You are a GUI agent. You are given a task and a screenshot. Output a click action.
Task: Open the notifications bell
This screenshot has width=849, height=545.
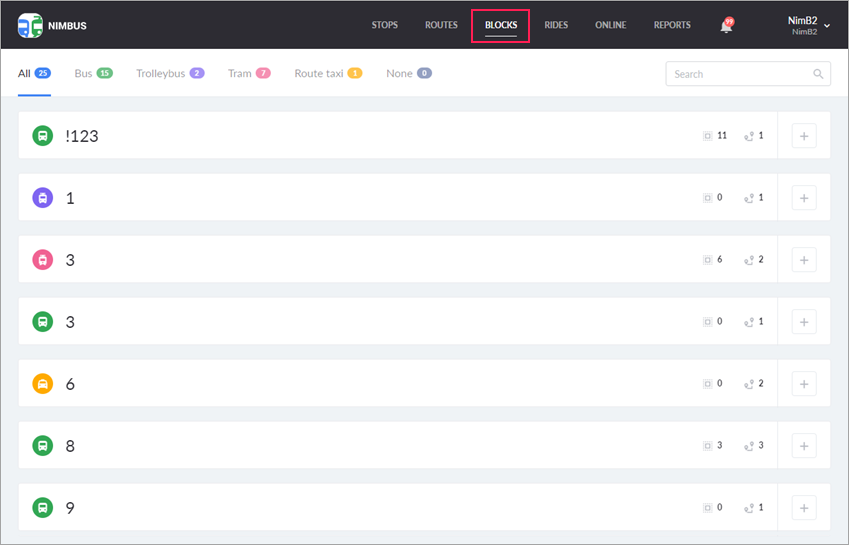(x=726, y=25)
